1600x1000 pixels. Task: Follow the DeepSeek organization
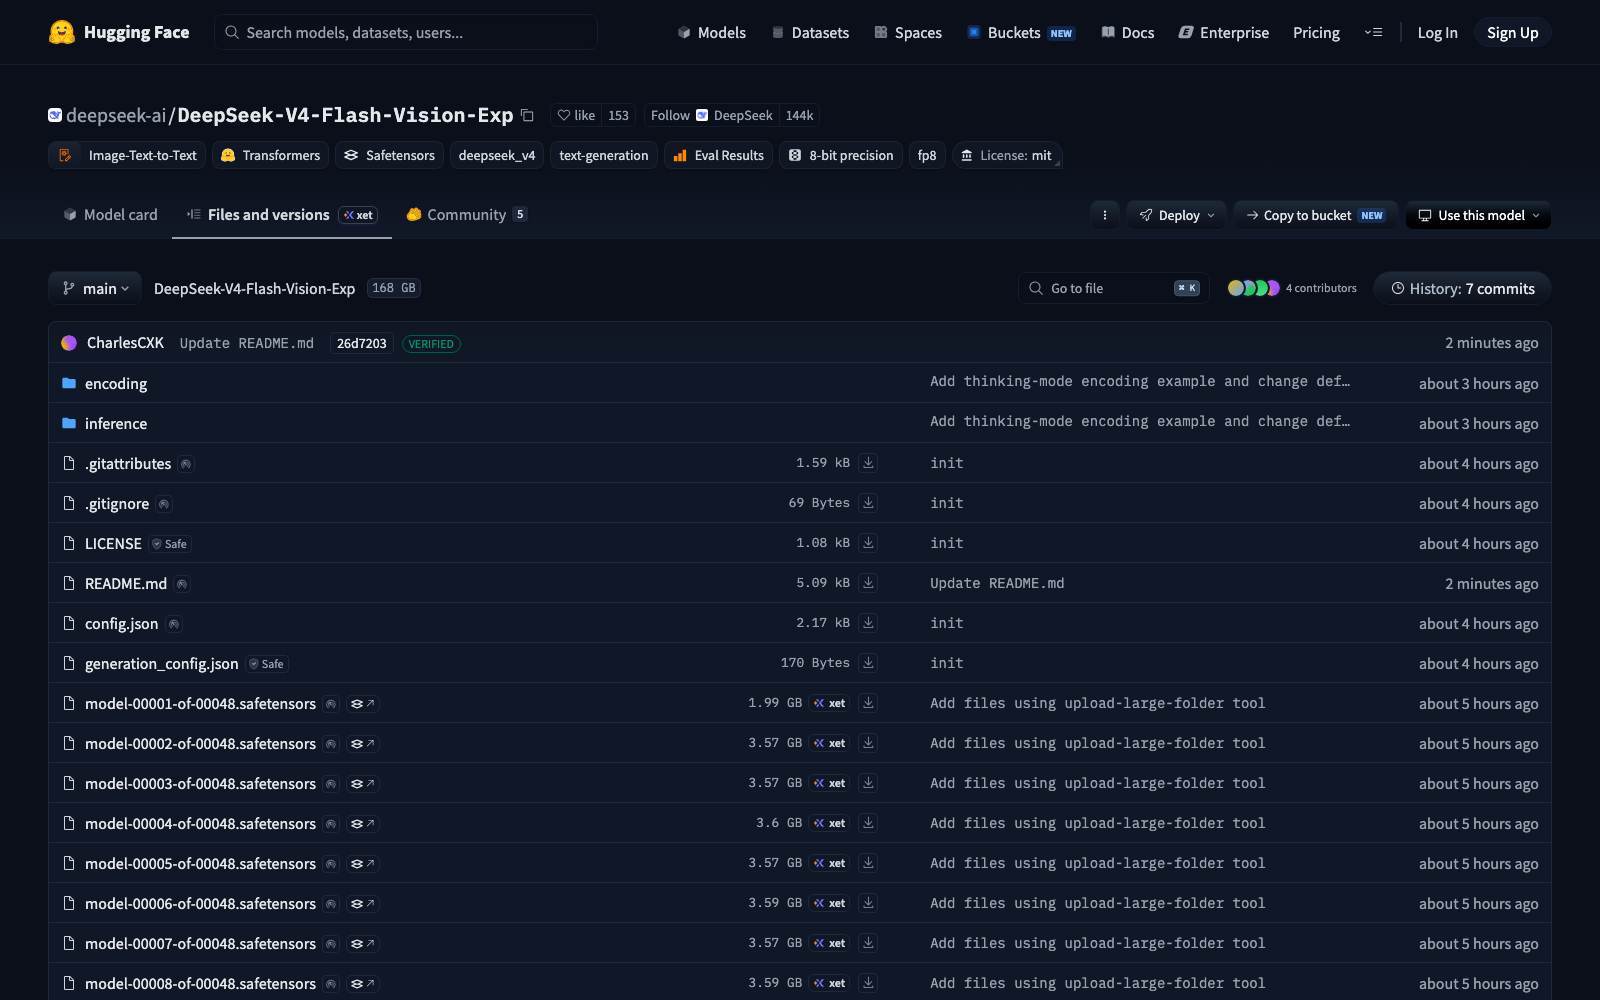tap(711, 115)
